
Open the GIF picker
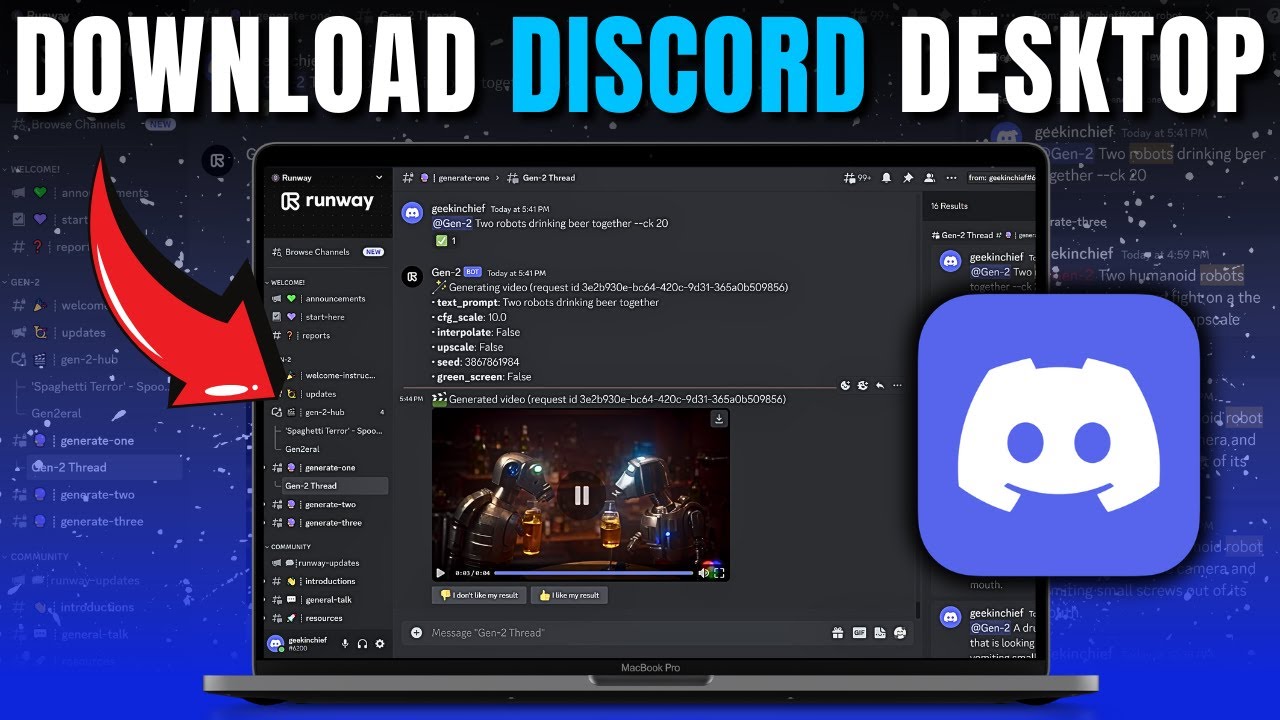(858, 632)
